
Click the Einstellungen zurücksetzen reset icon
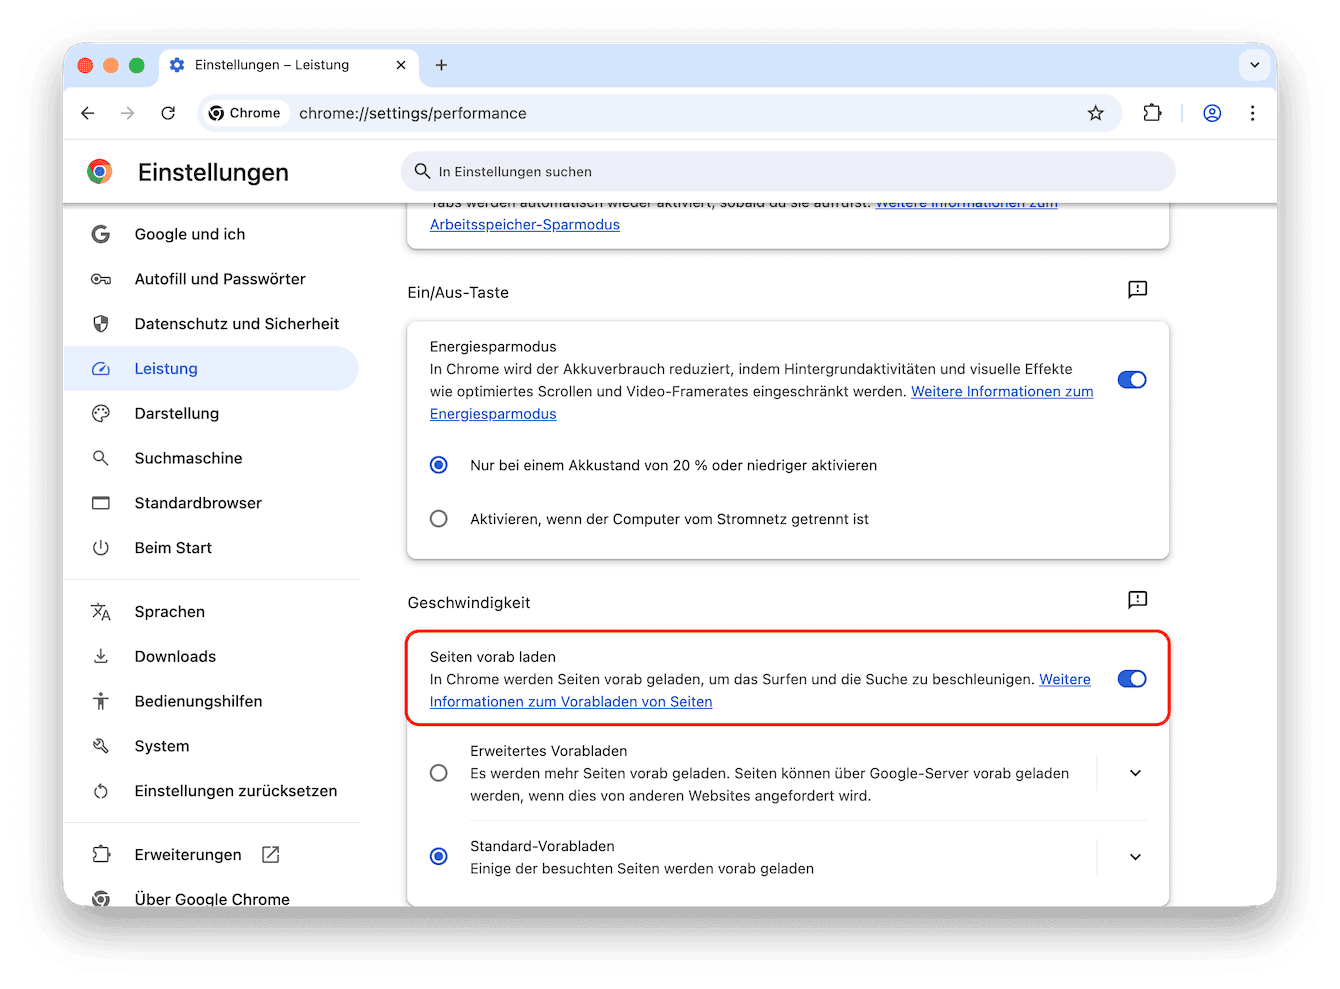click(x=101, y=790)
